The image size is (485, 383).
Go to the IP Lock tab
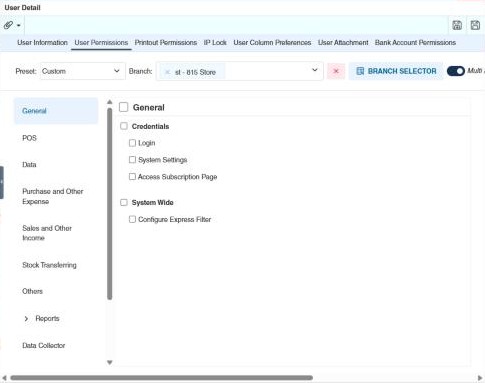[x=215, y=43]
